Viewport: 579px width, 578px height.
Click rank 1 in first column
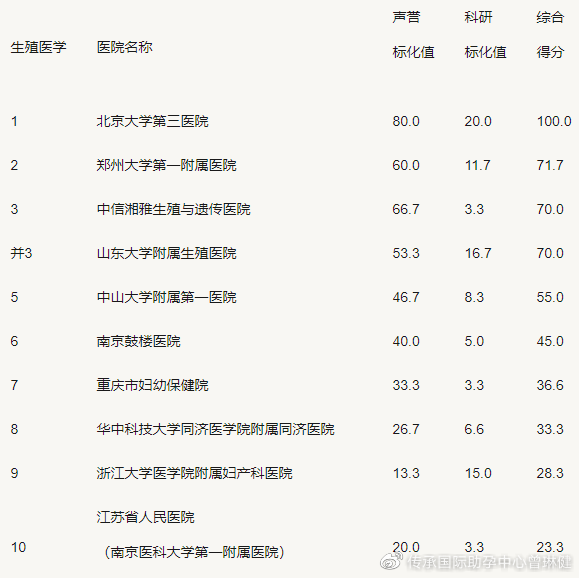(x=14, y=121)
